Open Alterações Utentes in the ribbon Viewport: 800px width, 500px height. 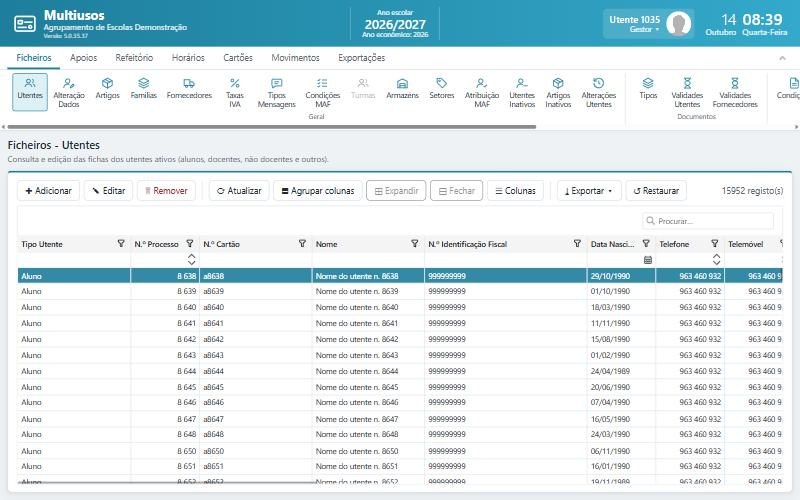[598, 92]
